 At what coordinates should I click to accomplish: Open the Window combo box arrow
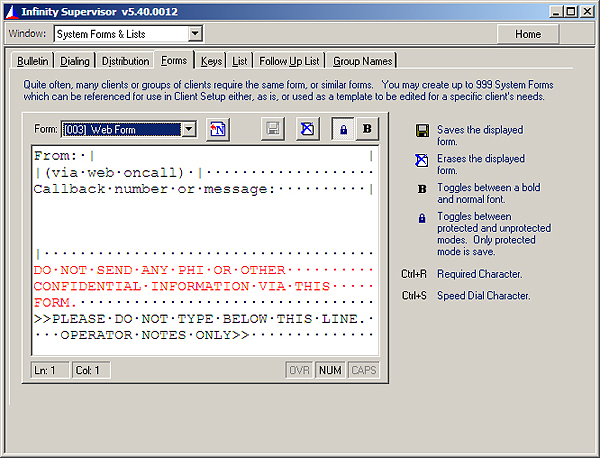point(195,34)
